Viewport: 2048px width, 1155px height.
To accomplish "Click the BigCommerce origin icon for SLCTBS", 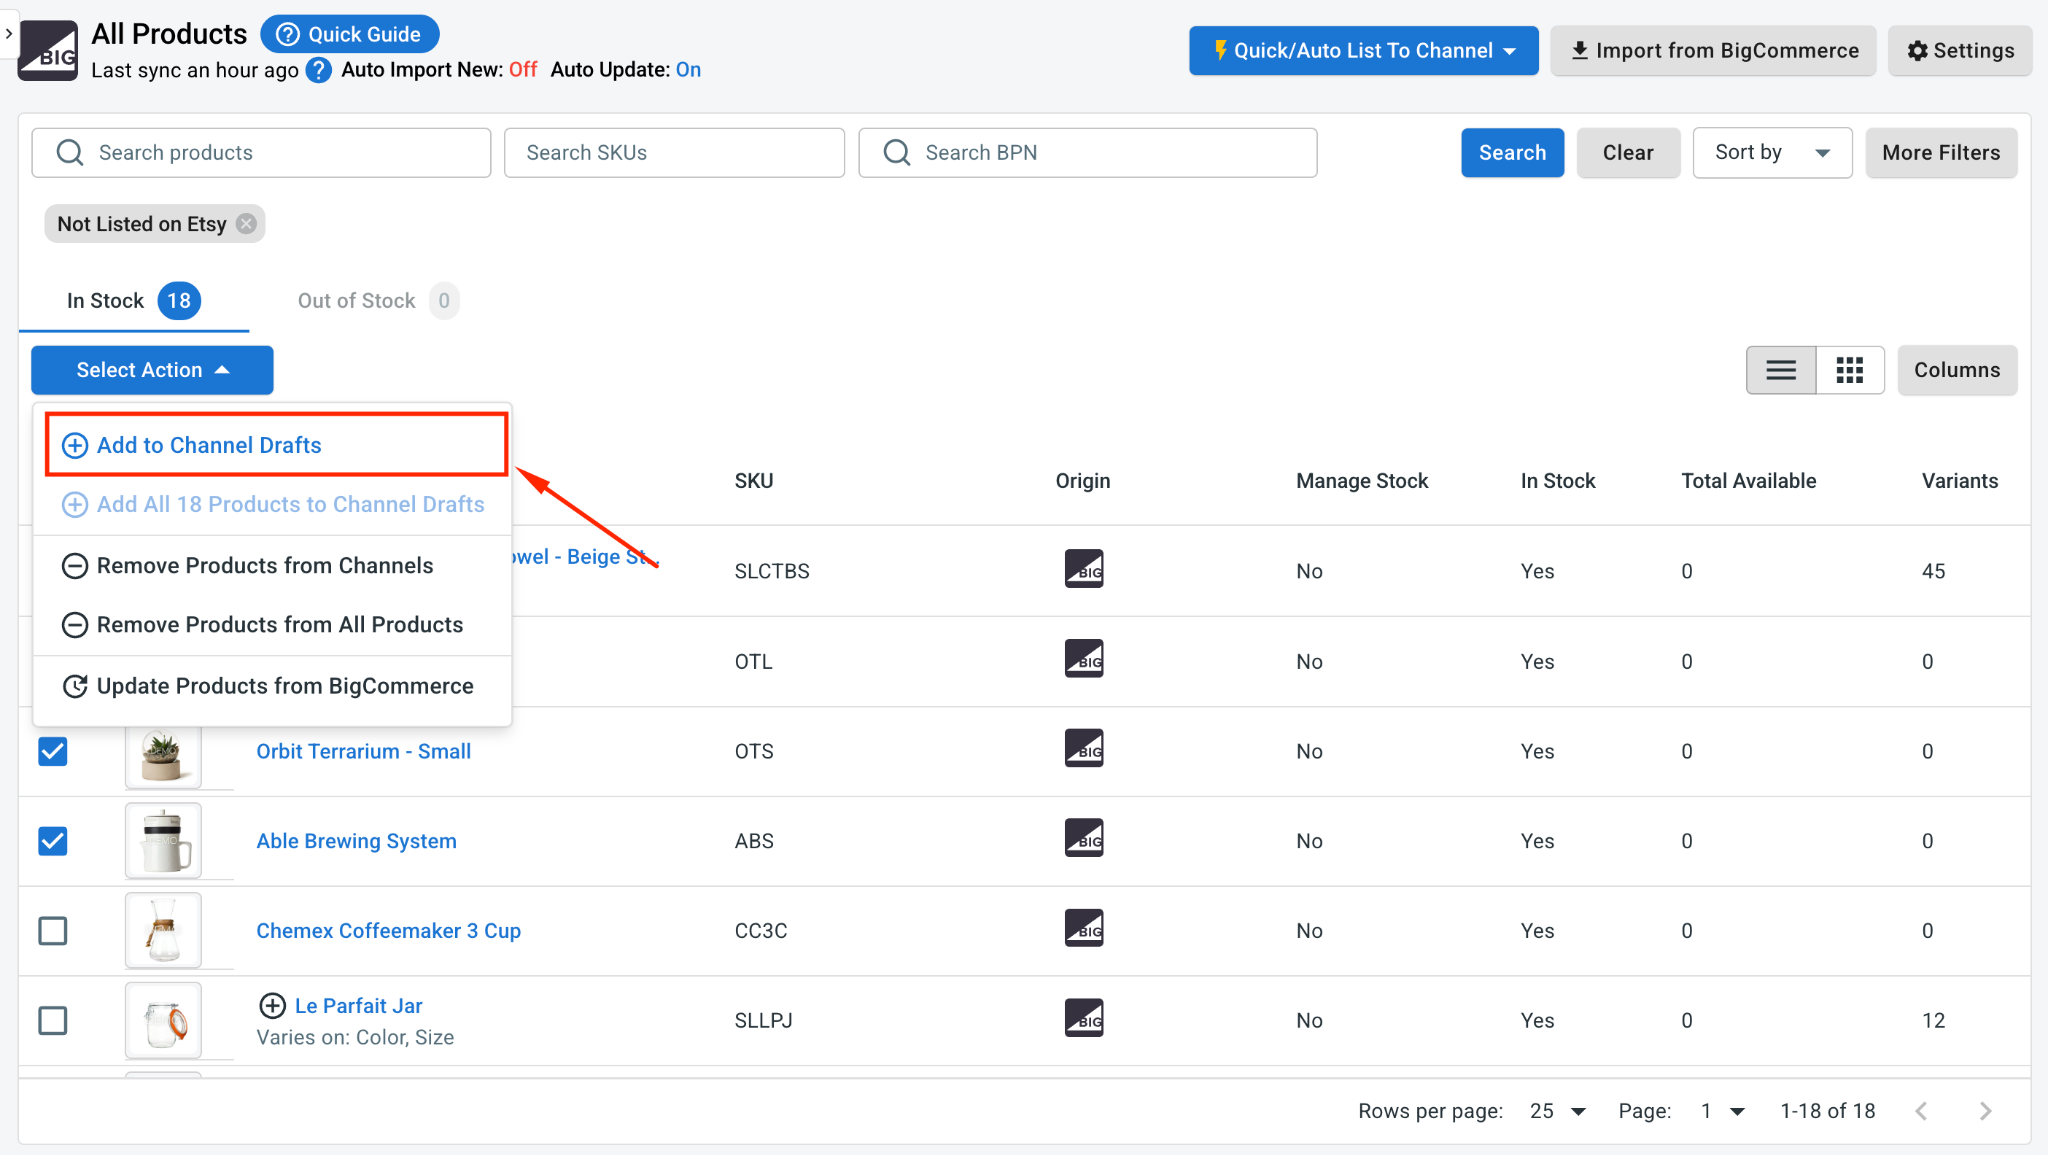I will 1084,569.
